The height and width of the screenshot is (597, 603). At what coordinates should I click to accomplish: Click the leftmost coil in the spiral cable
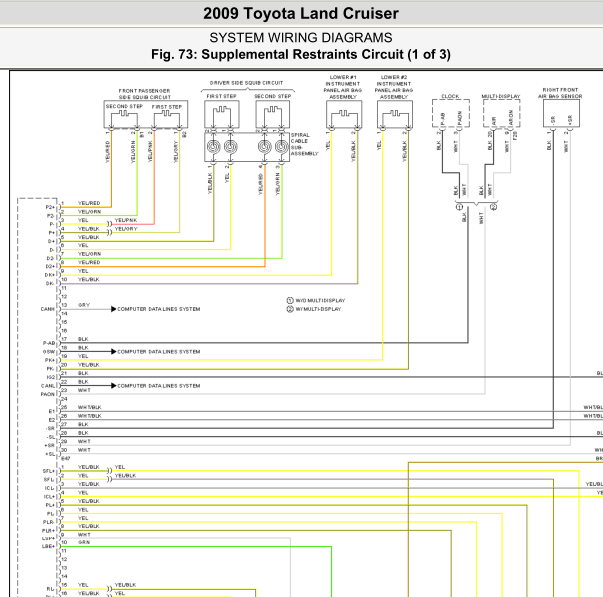coord(214,147)
